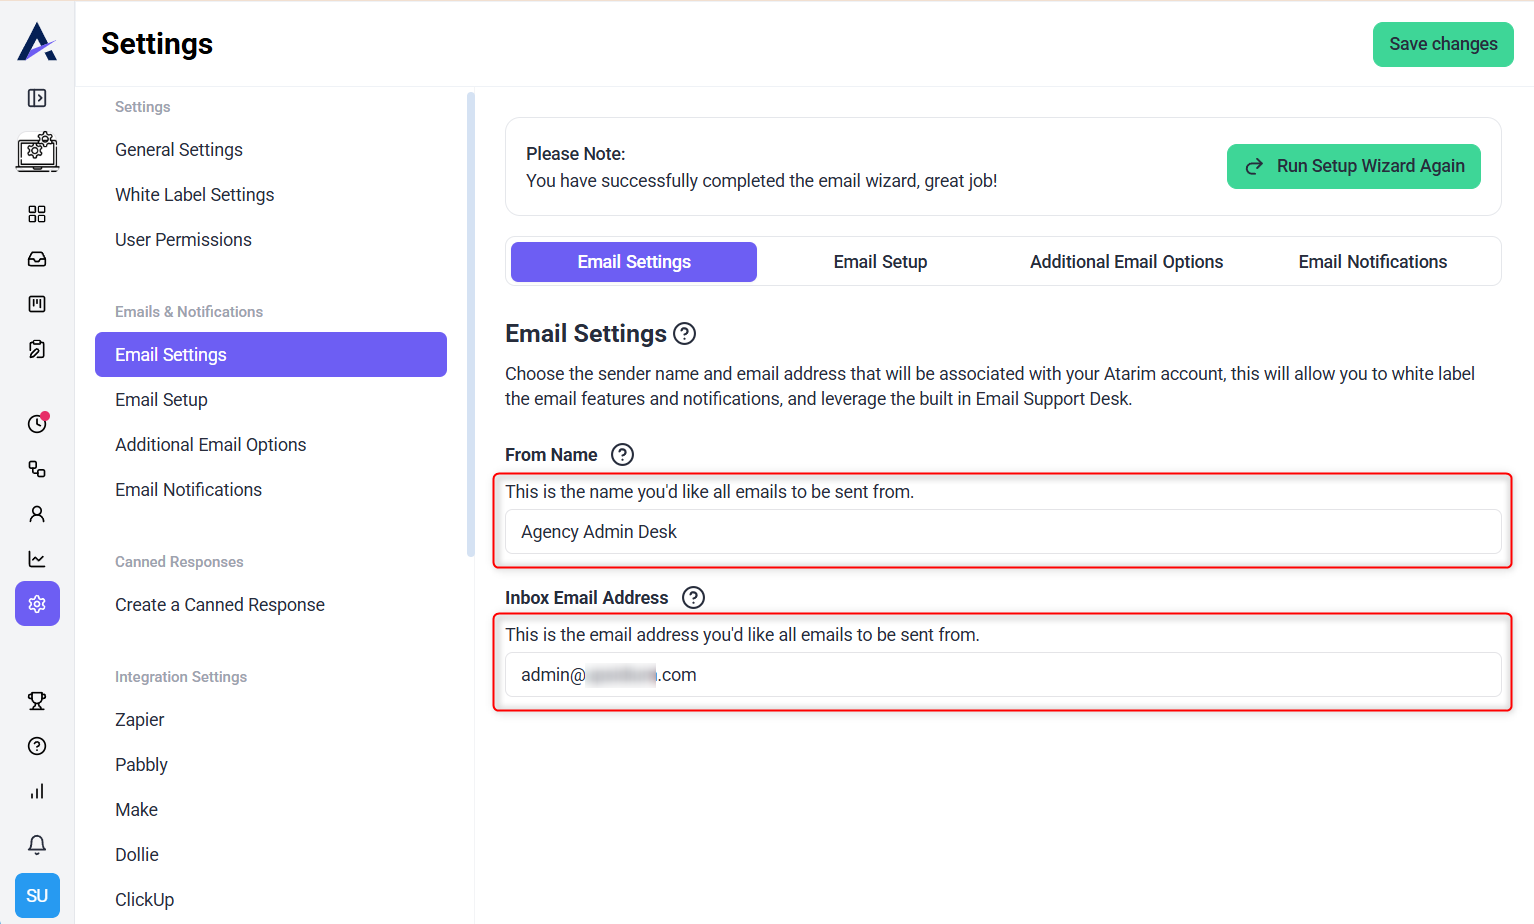
Task: Open the inbox tray icon
Action: (x=37, y=259)
